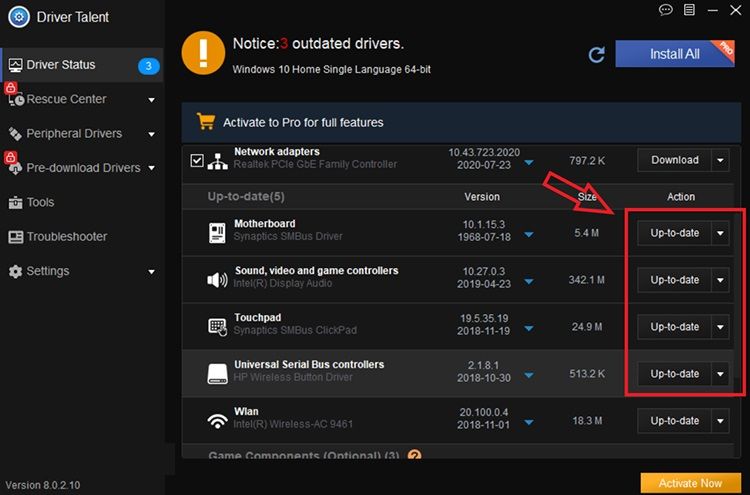The height and width of the screenshot is (495, 750).
Task: Click Up-to-date button for Touchpad
Action: (674, 327)
